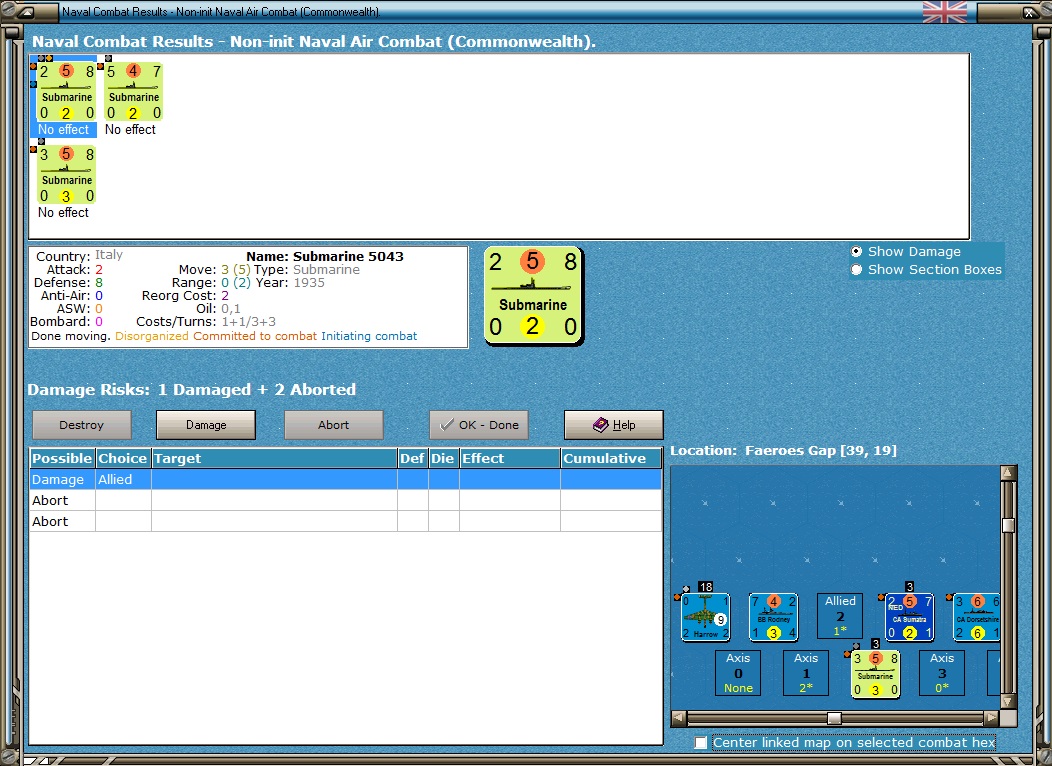Screen dimensions: 1052x766
Task: Click the CA Dorsetshire cruiser counter
Action: coord(976,616)
